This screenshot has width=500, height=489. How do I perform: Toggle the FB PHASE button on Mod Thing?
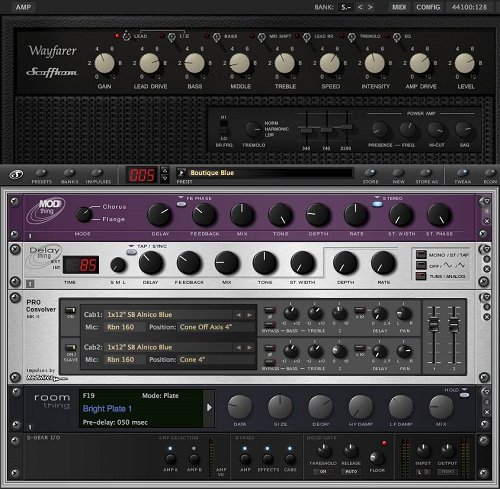click(x=181, y=204)
